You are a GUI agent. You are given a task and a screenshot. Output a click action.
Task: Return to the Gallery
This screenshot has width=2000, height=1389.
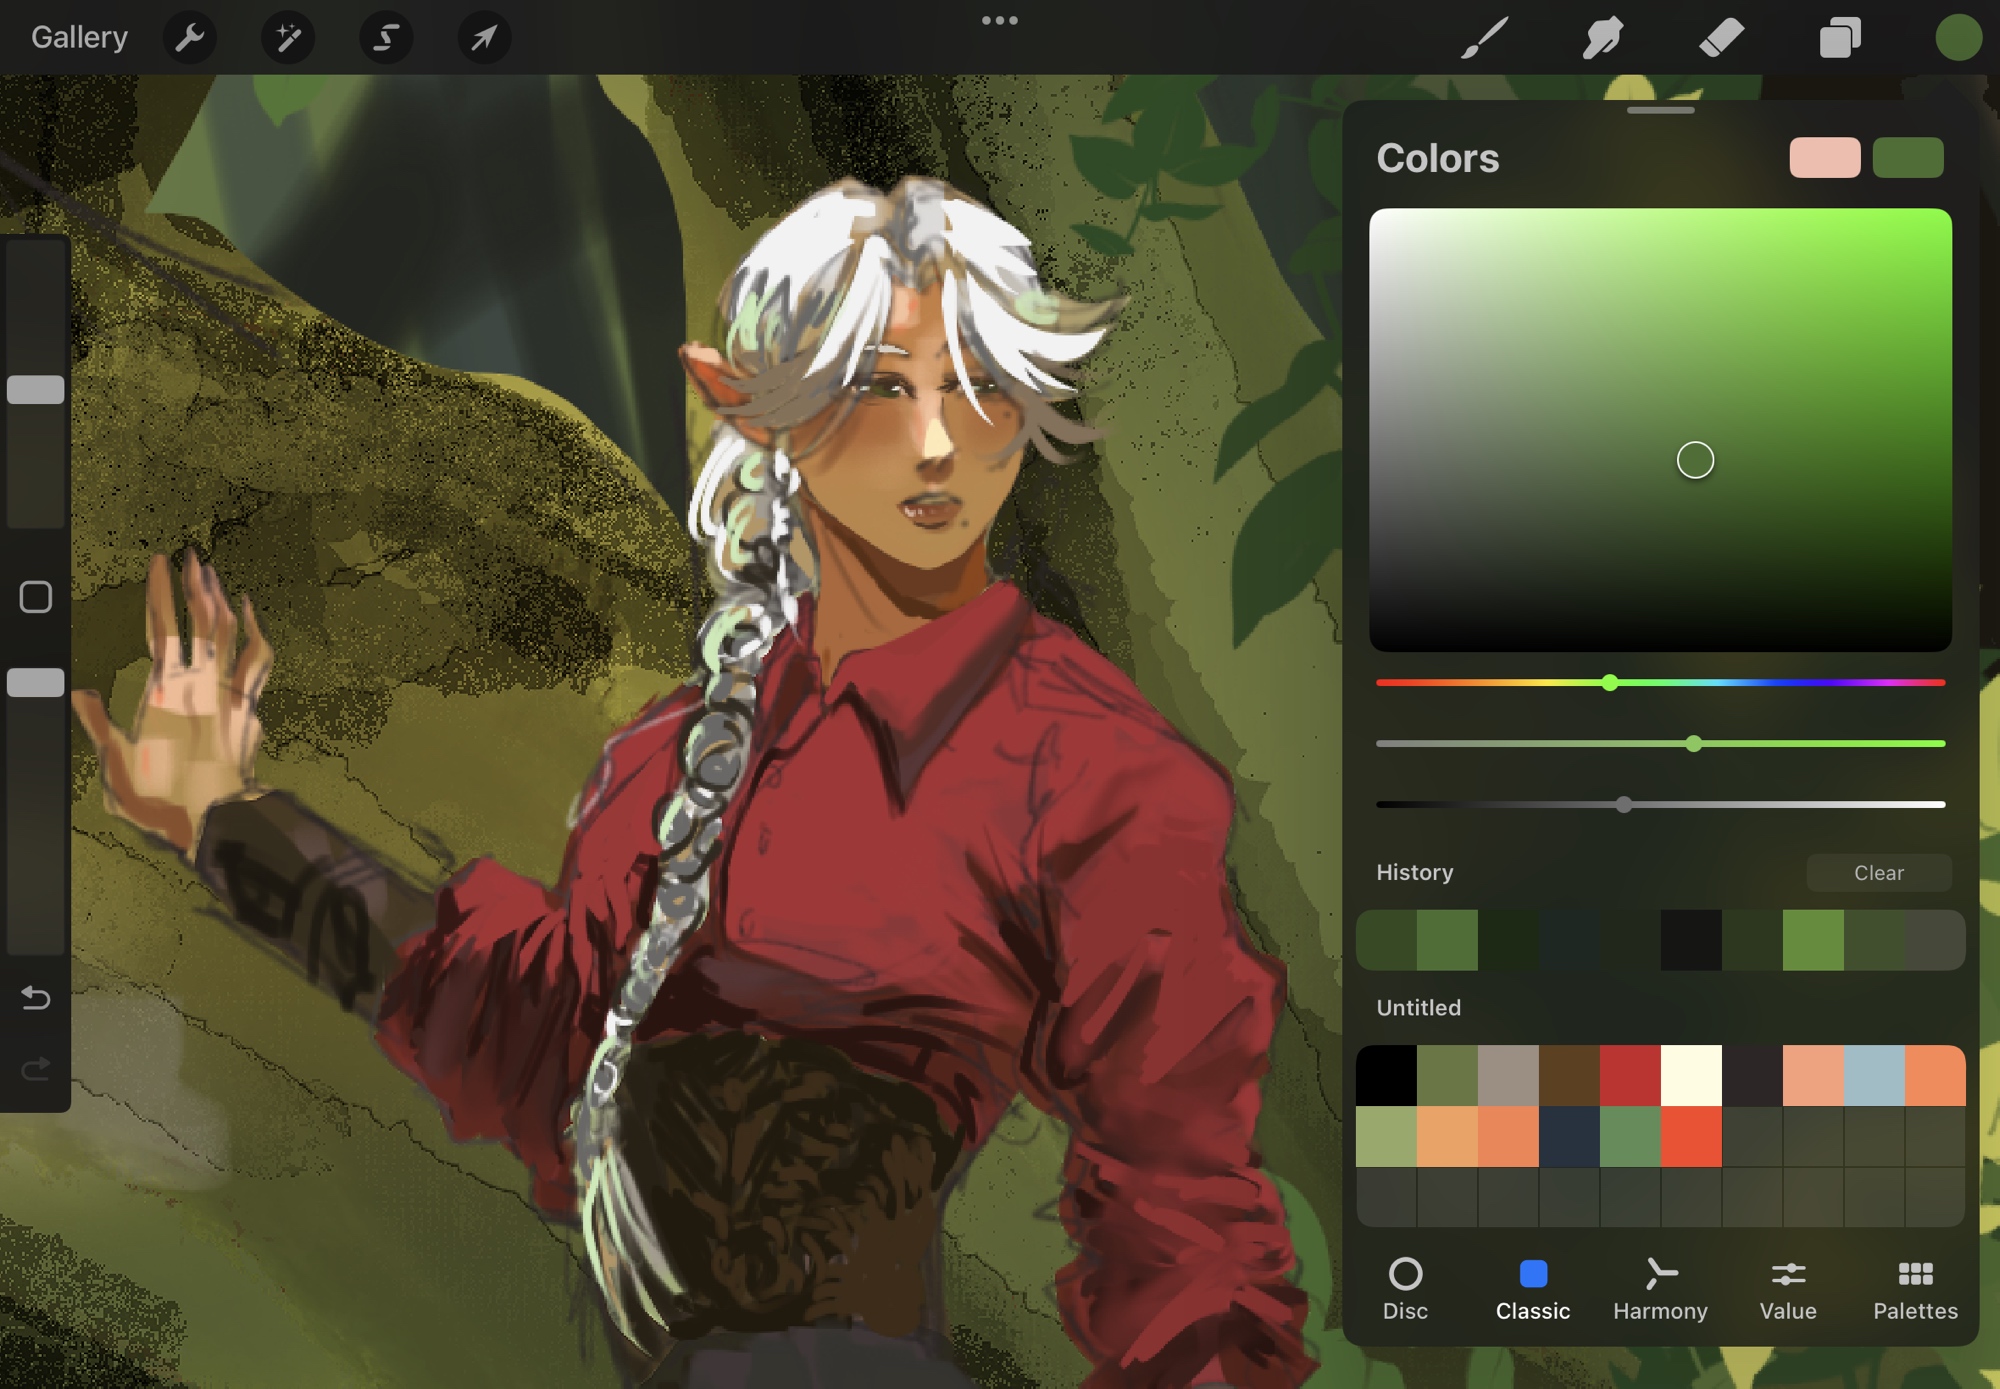point(79,38)
